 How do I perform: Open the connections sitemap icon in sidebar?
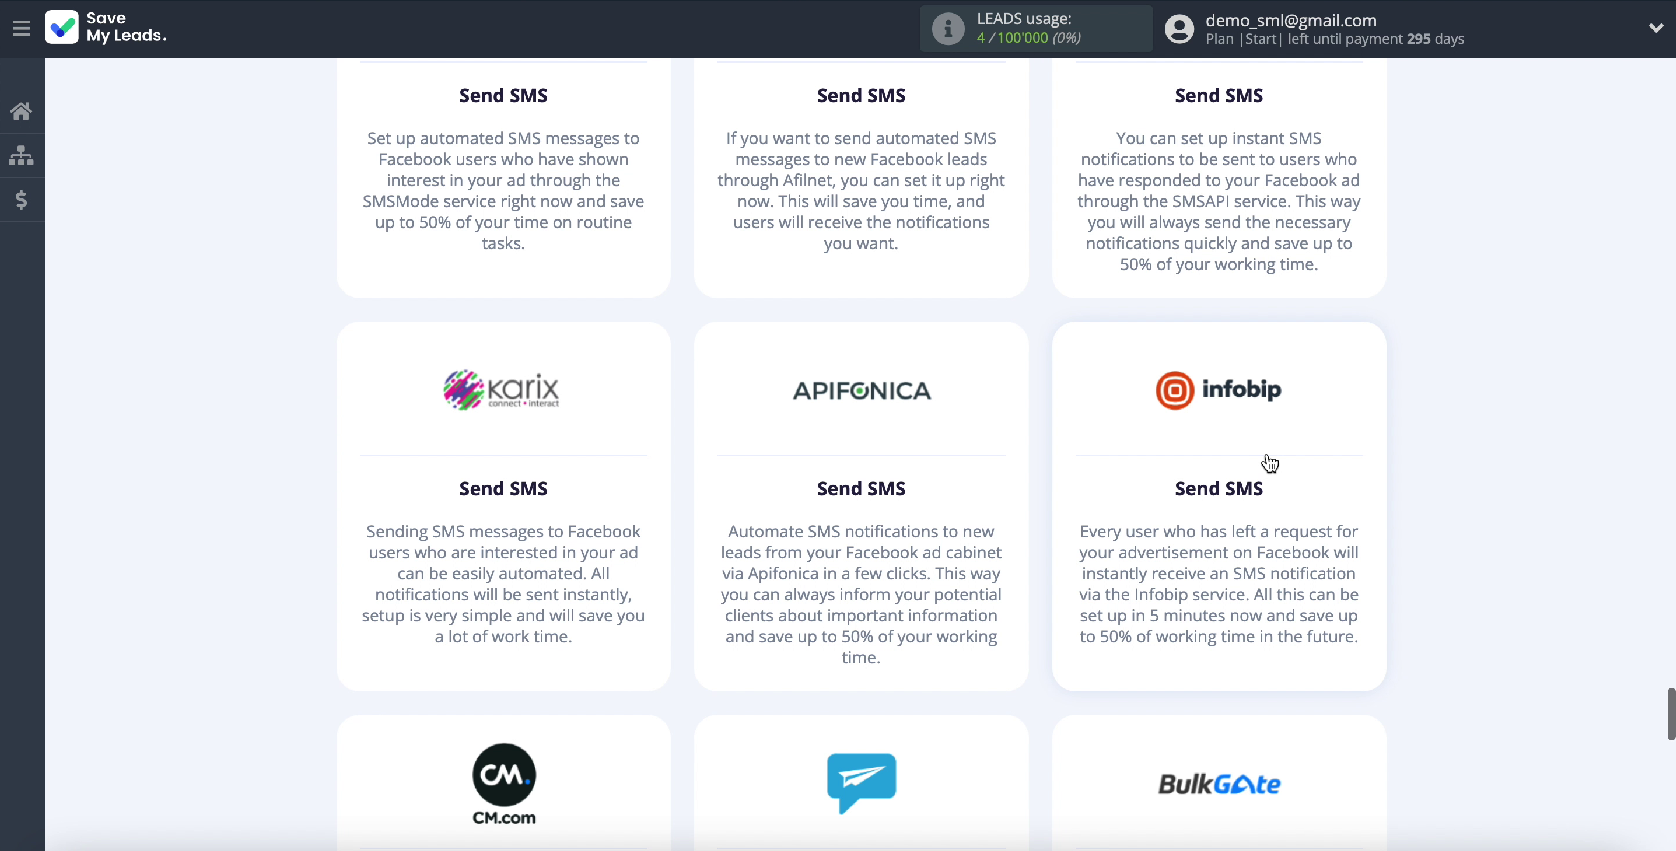coord(21,156)
